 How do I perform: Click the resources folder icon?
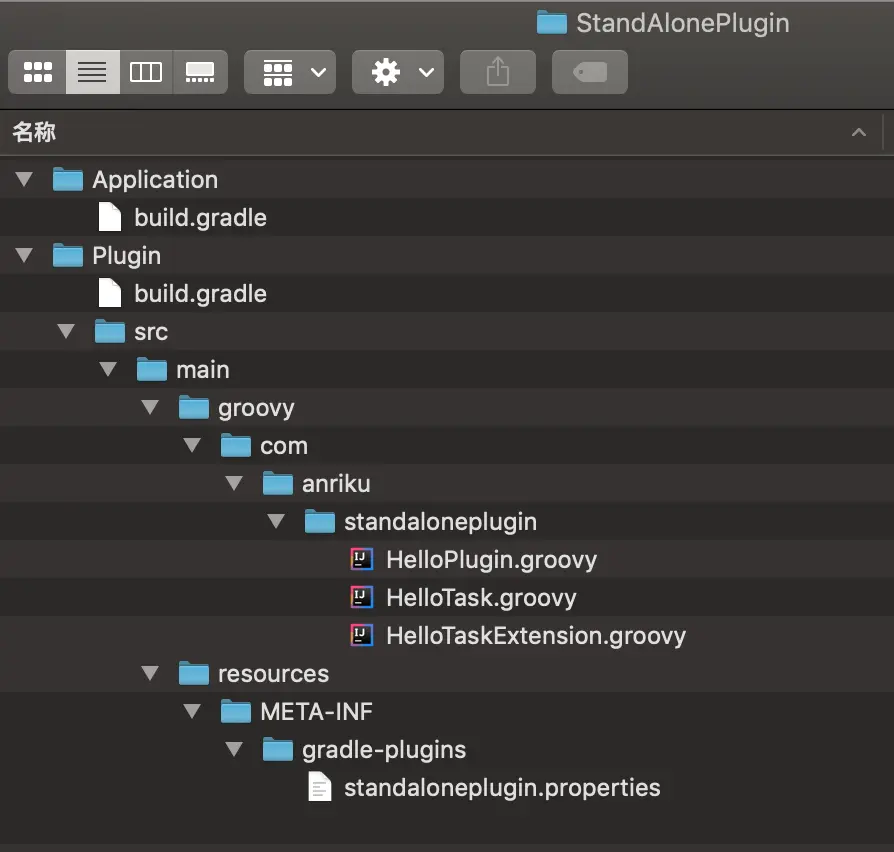(x=194, y=673)
